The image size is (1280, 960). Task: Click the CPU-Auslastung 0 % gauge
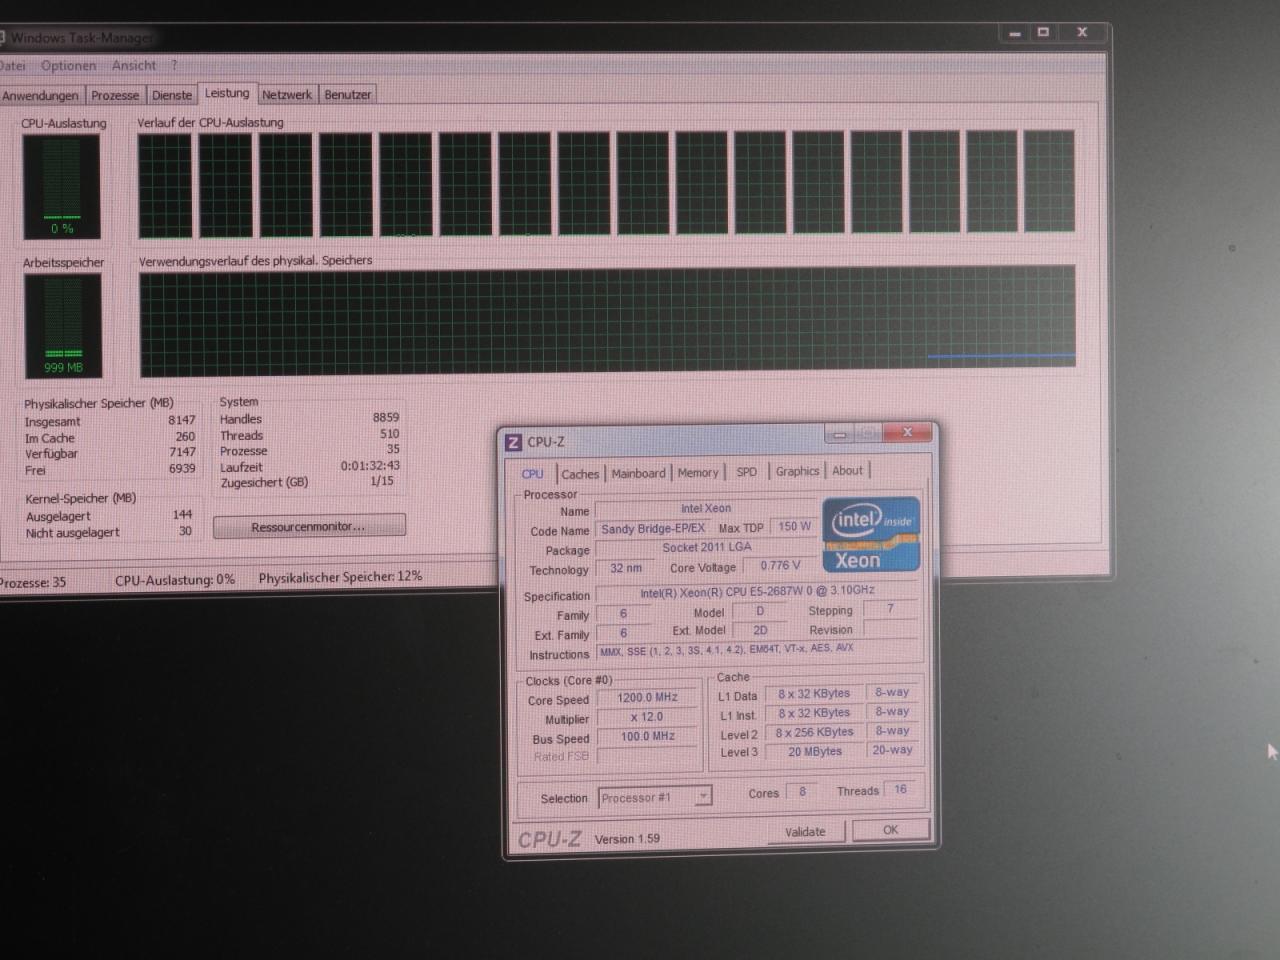tap(62, 187)
